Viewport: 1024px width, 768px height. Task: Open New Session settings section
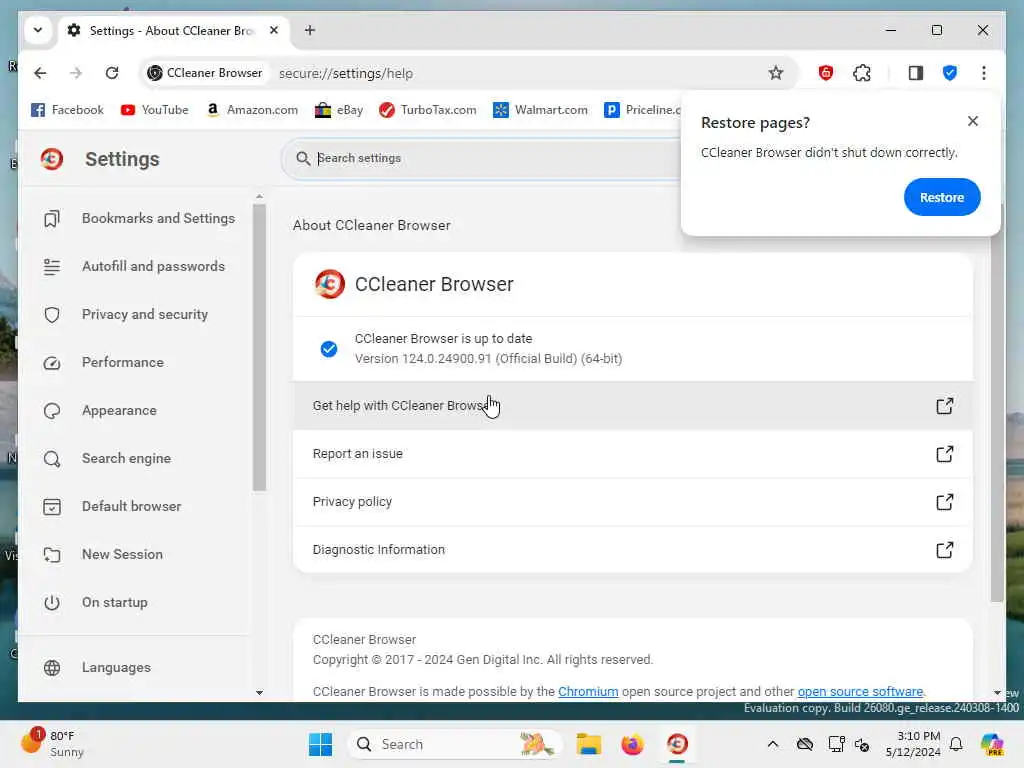click(x=137, y=554)
